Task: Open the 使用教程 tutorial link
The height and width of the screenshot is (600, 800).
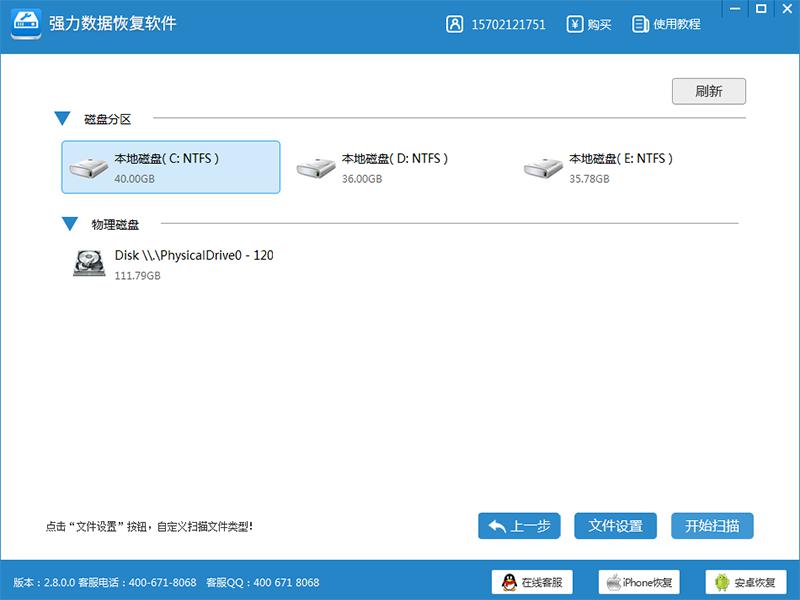Action: 677,24
